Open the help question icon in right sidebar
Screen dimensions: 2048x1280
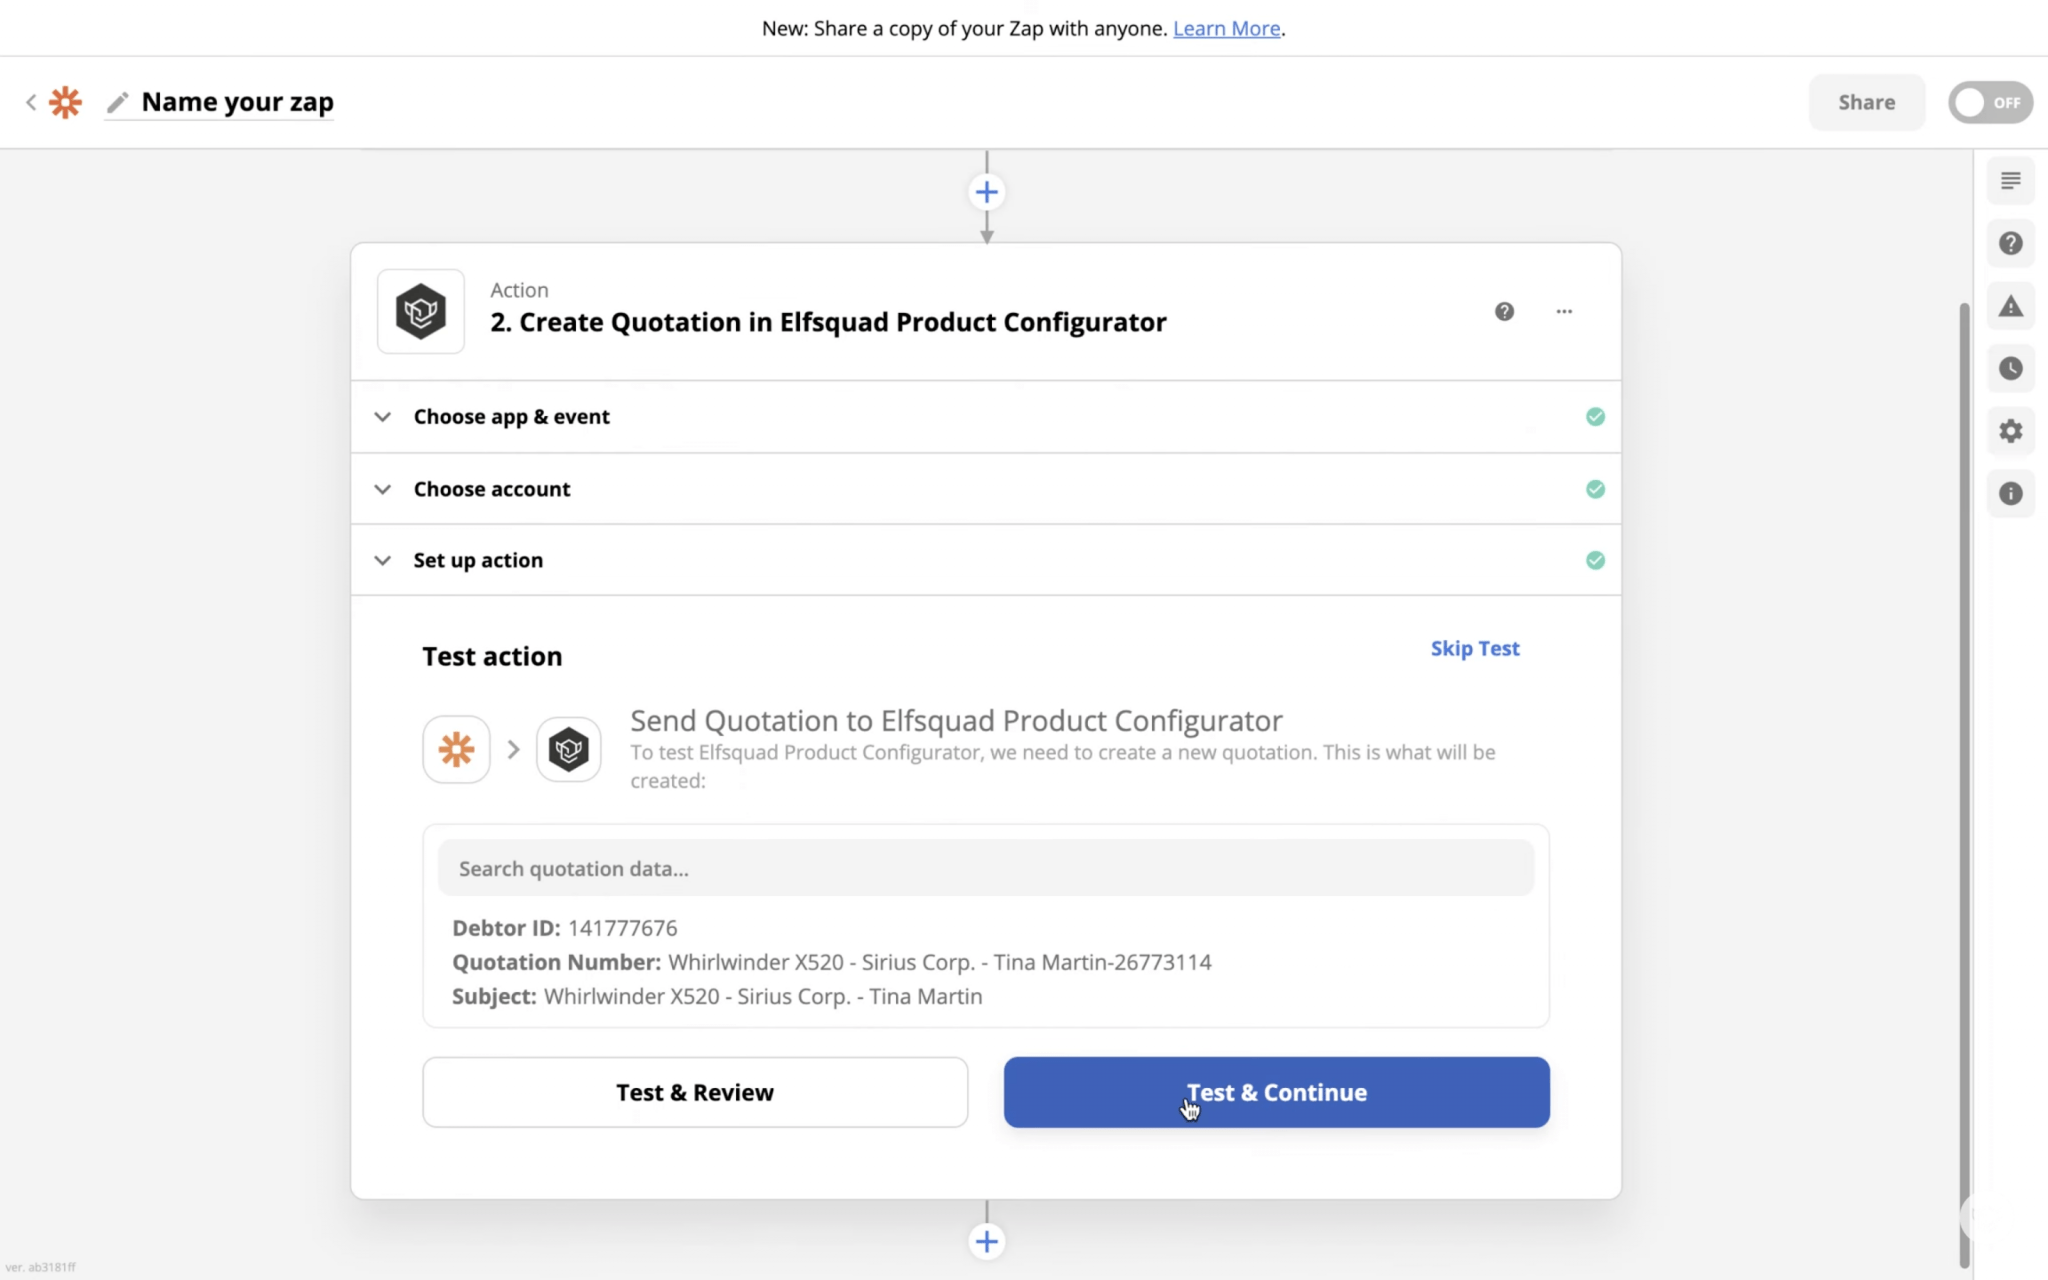(x=2010, y=243)
